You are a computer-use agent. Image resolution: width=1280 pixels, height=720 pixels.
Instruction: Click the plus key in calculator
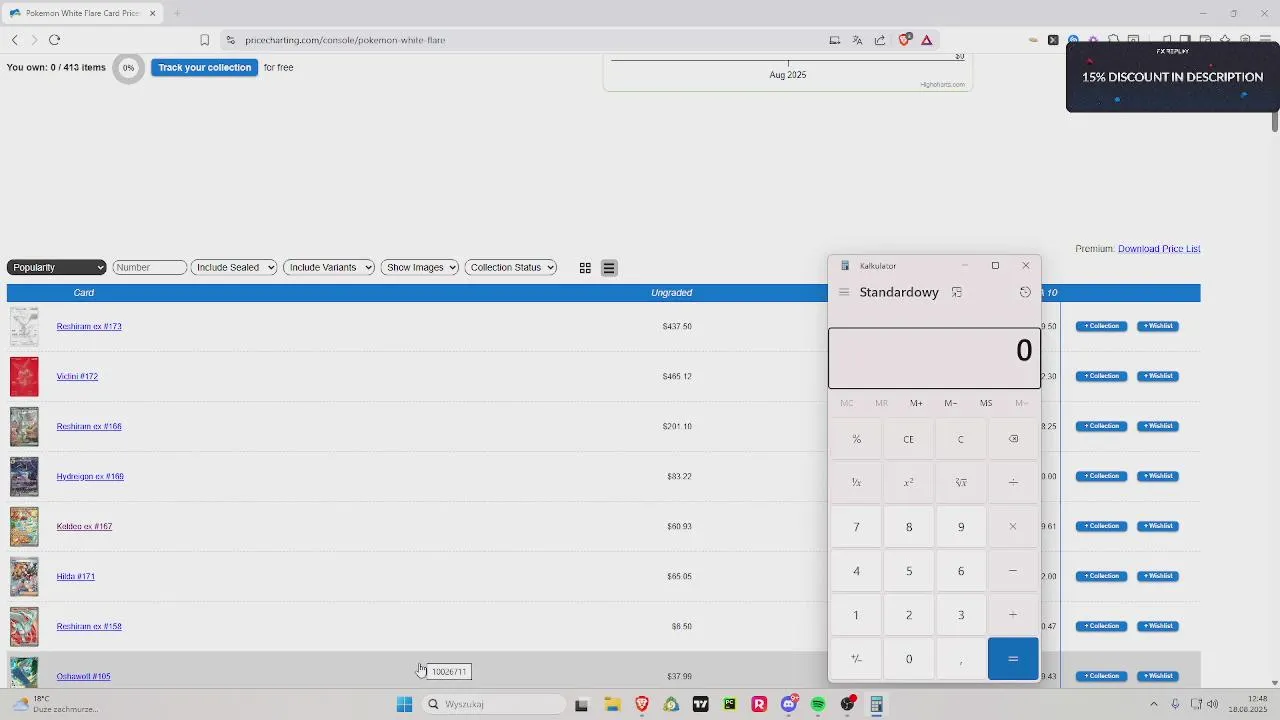click(1013, 615)
